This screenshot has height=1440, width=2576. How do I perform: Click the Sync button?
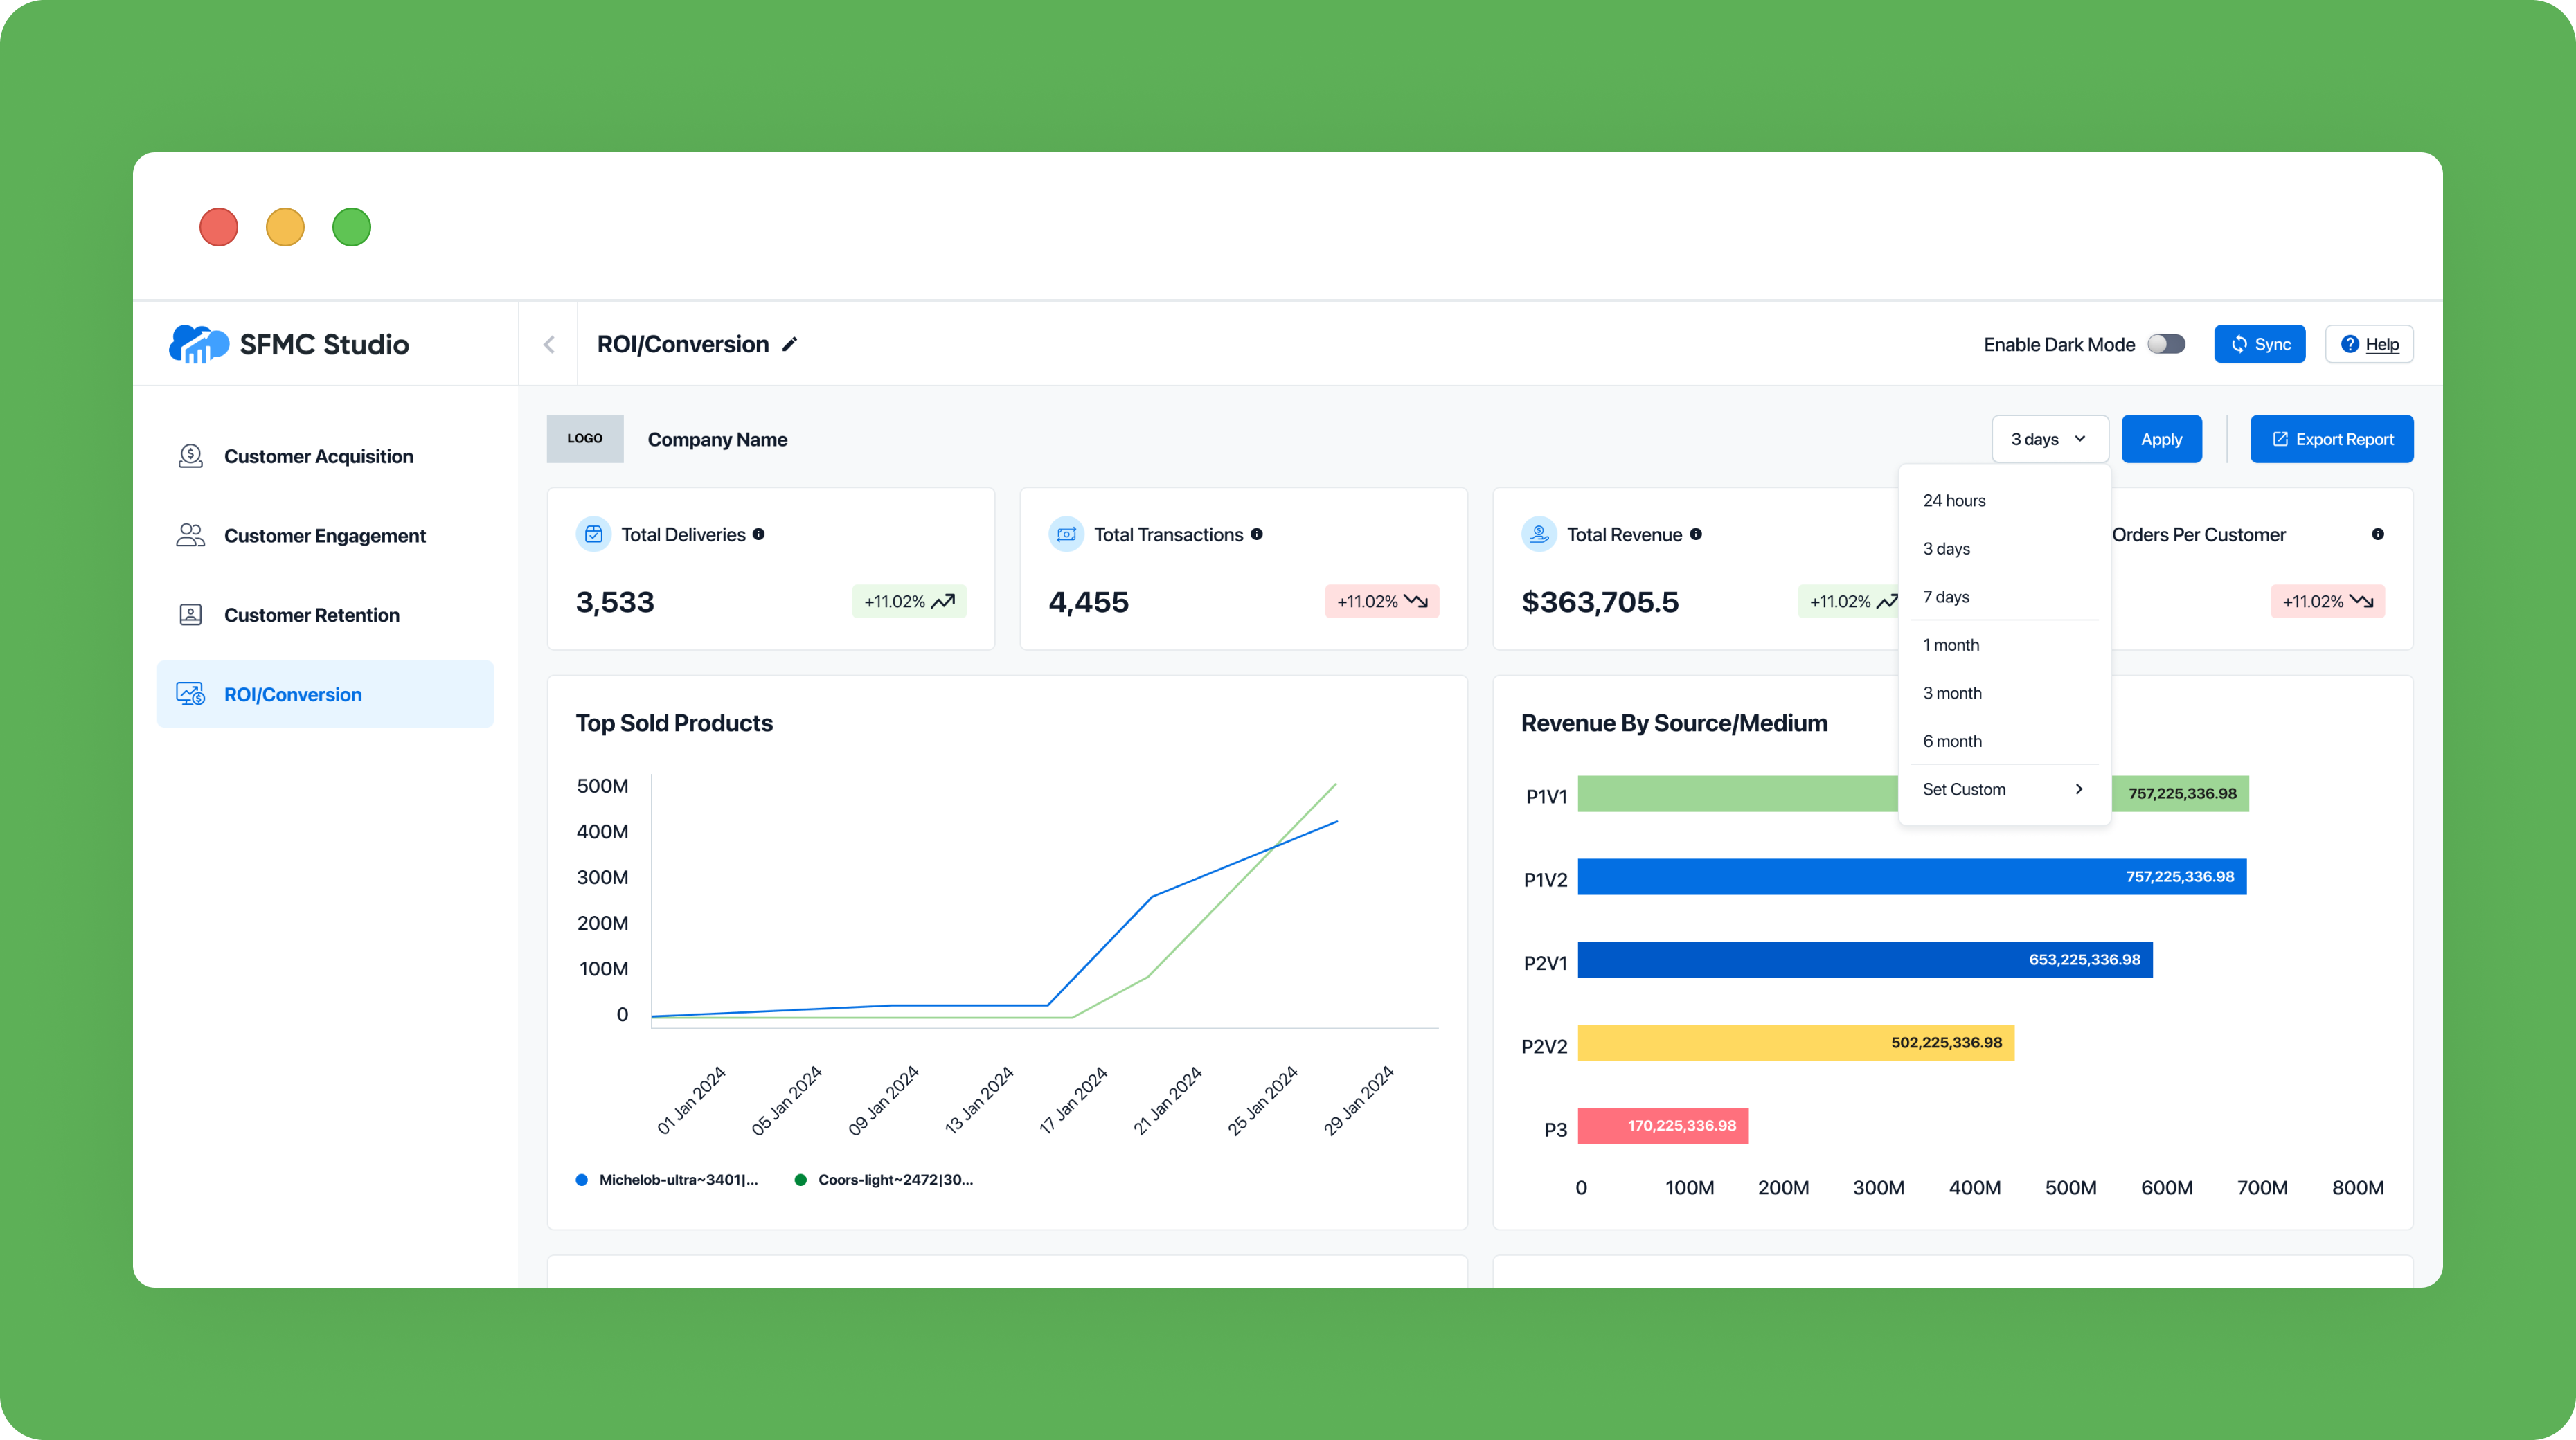(2259, 344)
